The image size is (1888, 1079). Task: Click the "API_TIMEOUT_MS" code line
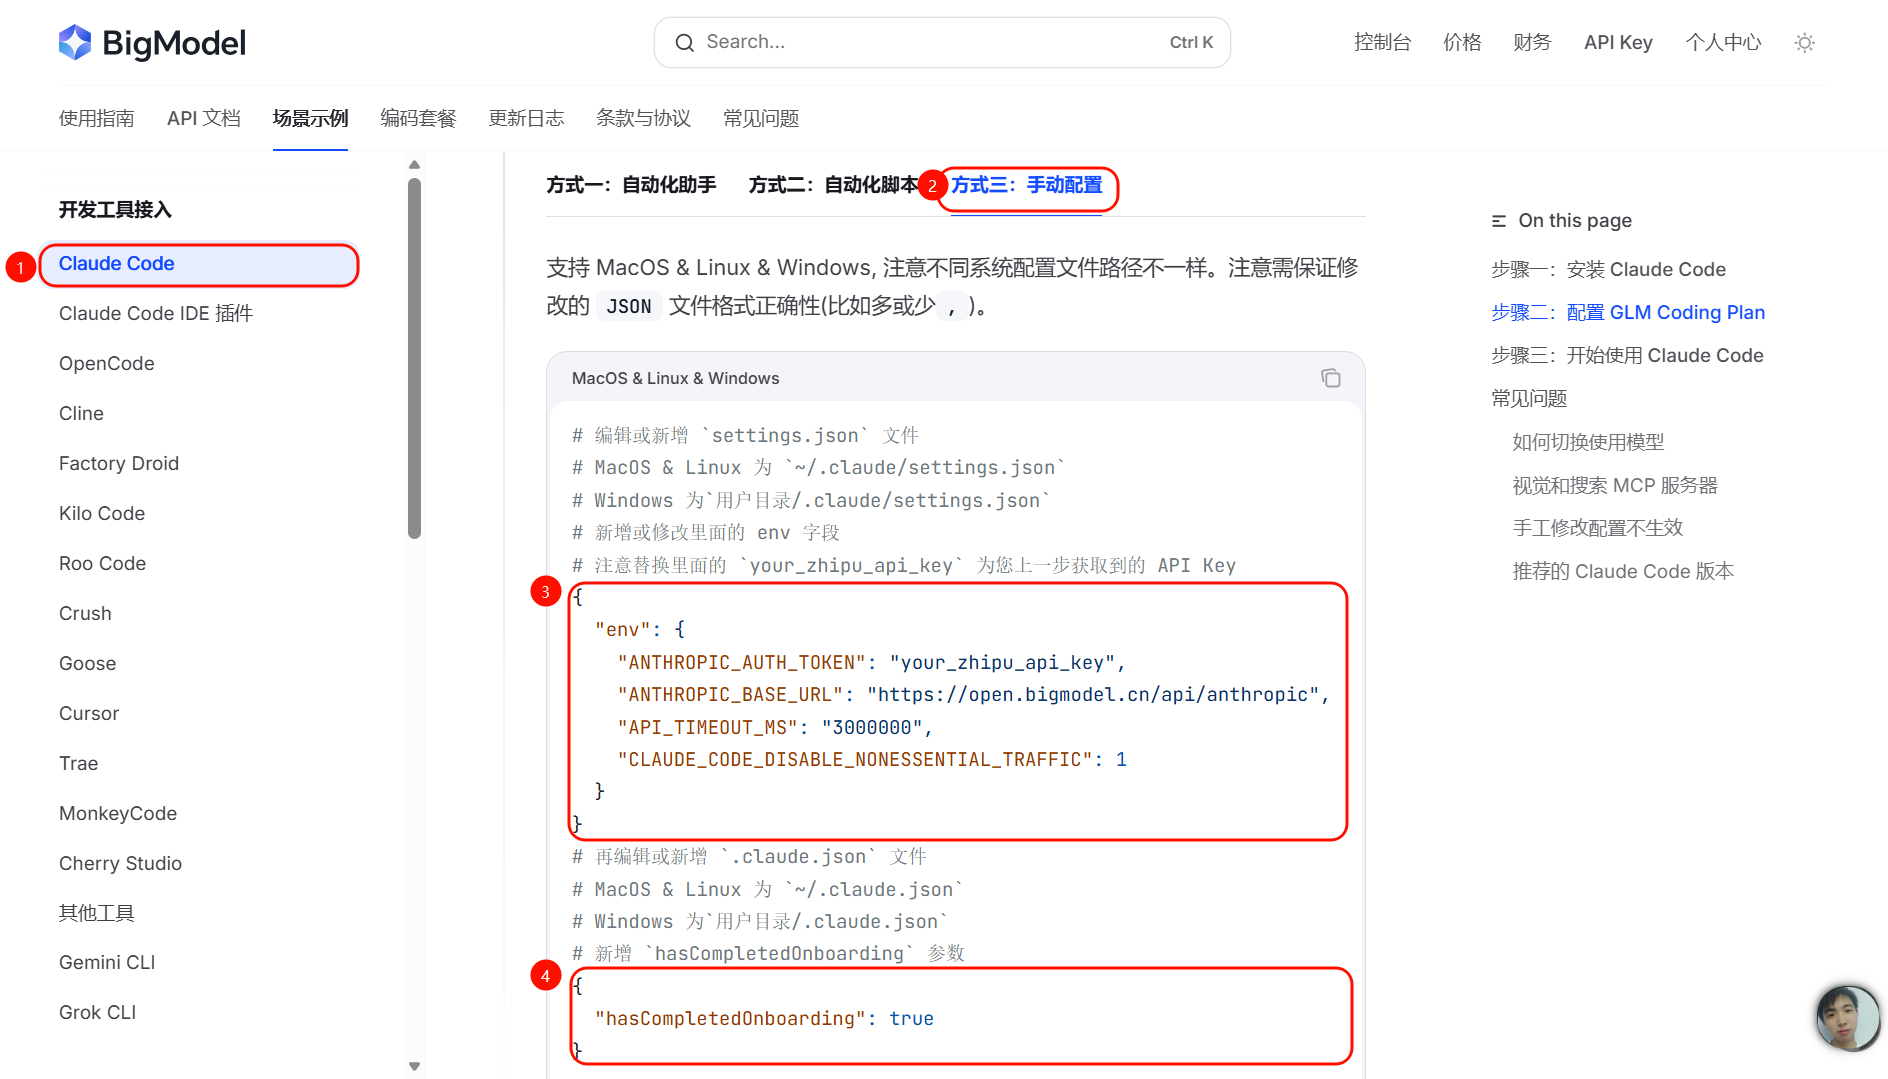775,728
